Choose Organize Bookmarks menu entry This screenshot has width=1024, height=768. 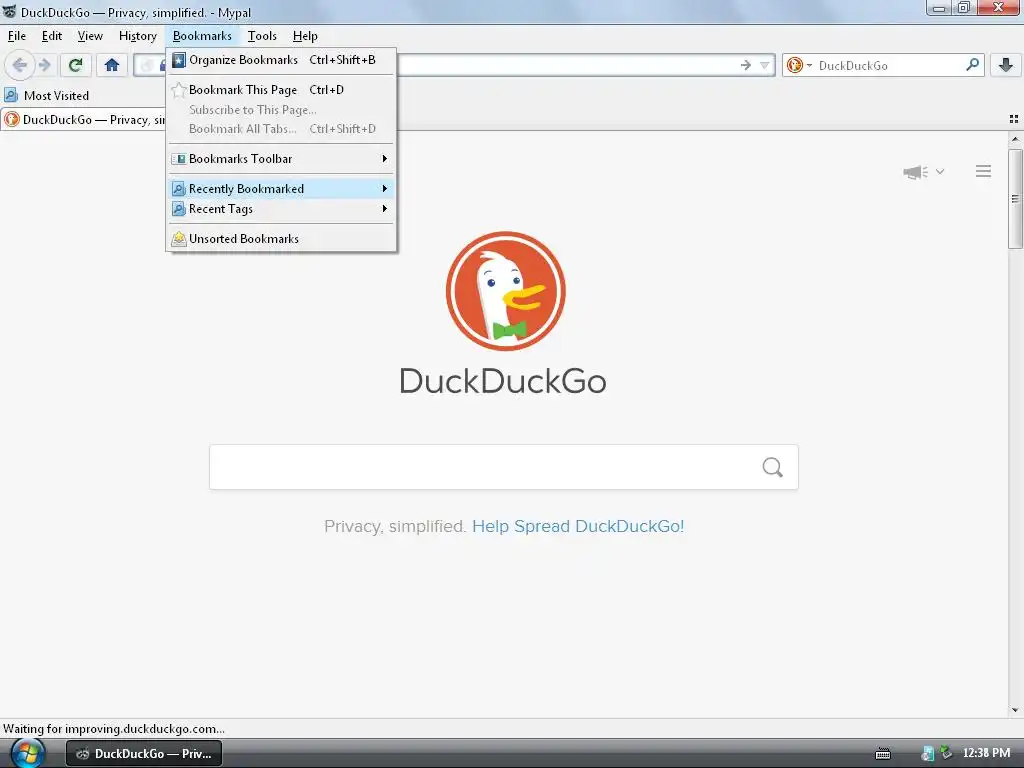281,60
